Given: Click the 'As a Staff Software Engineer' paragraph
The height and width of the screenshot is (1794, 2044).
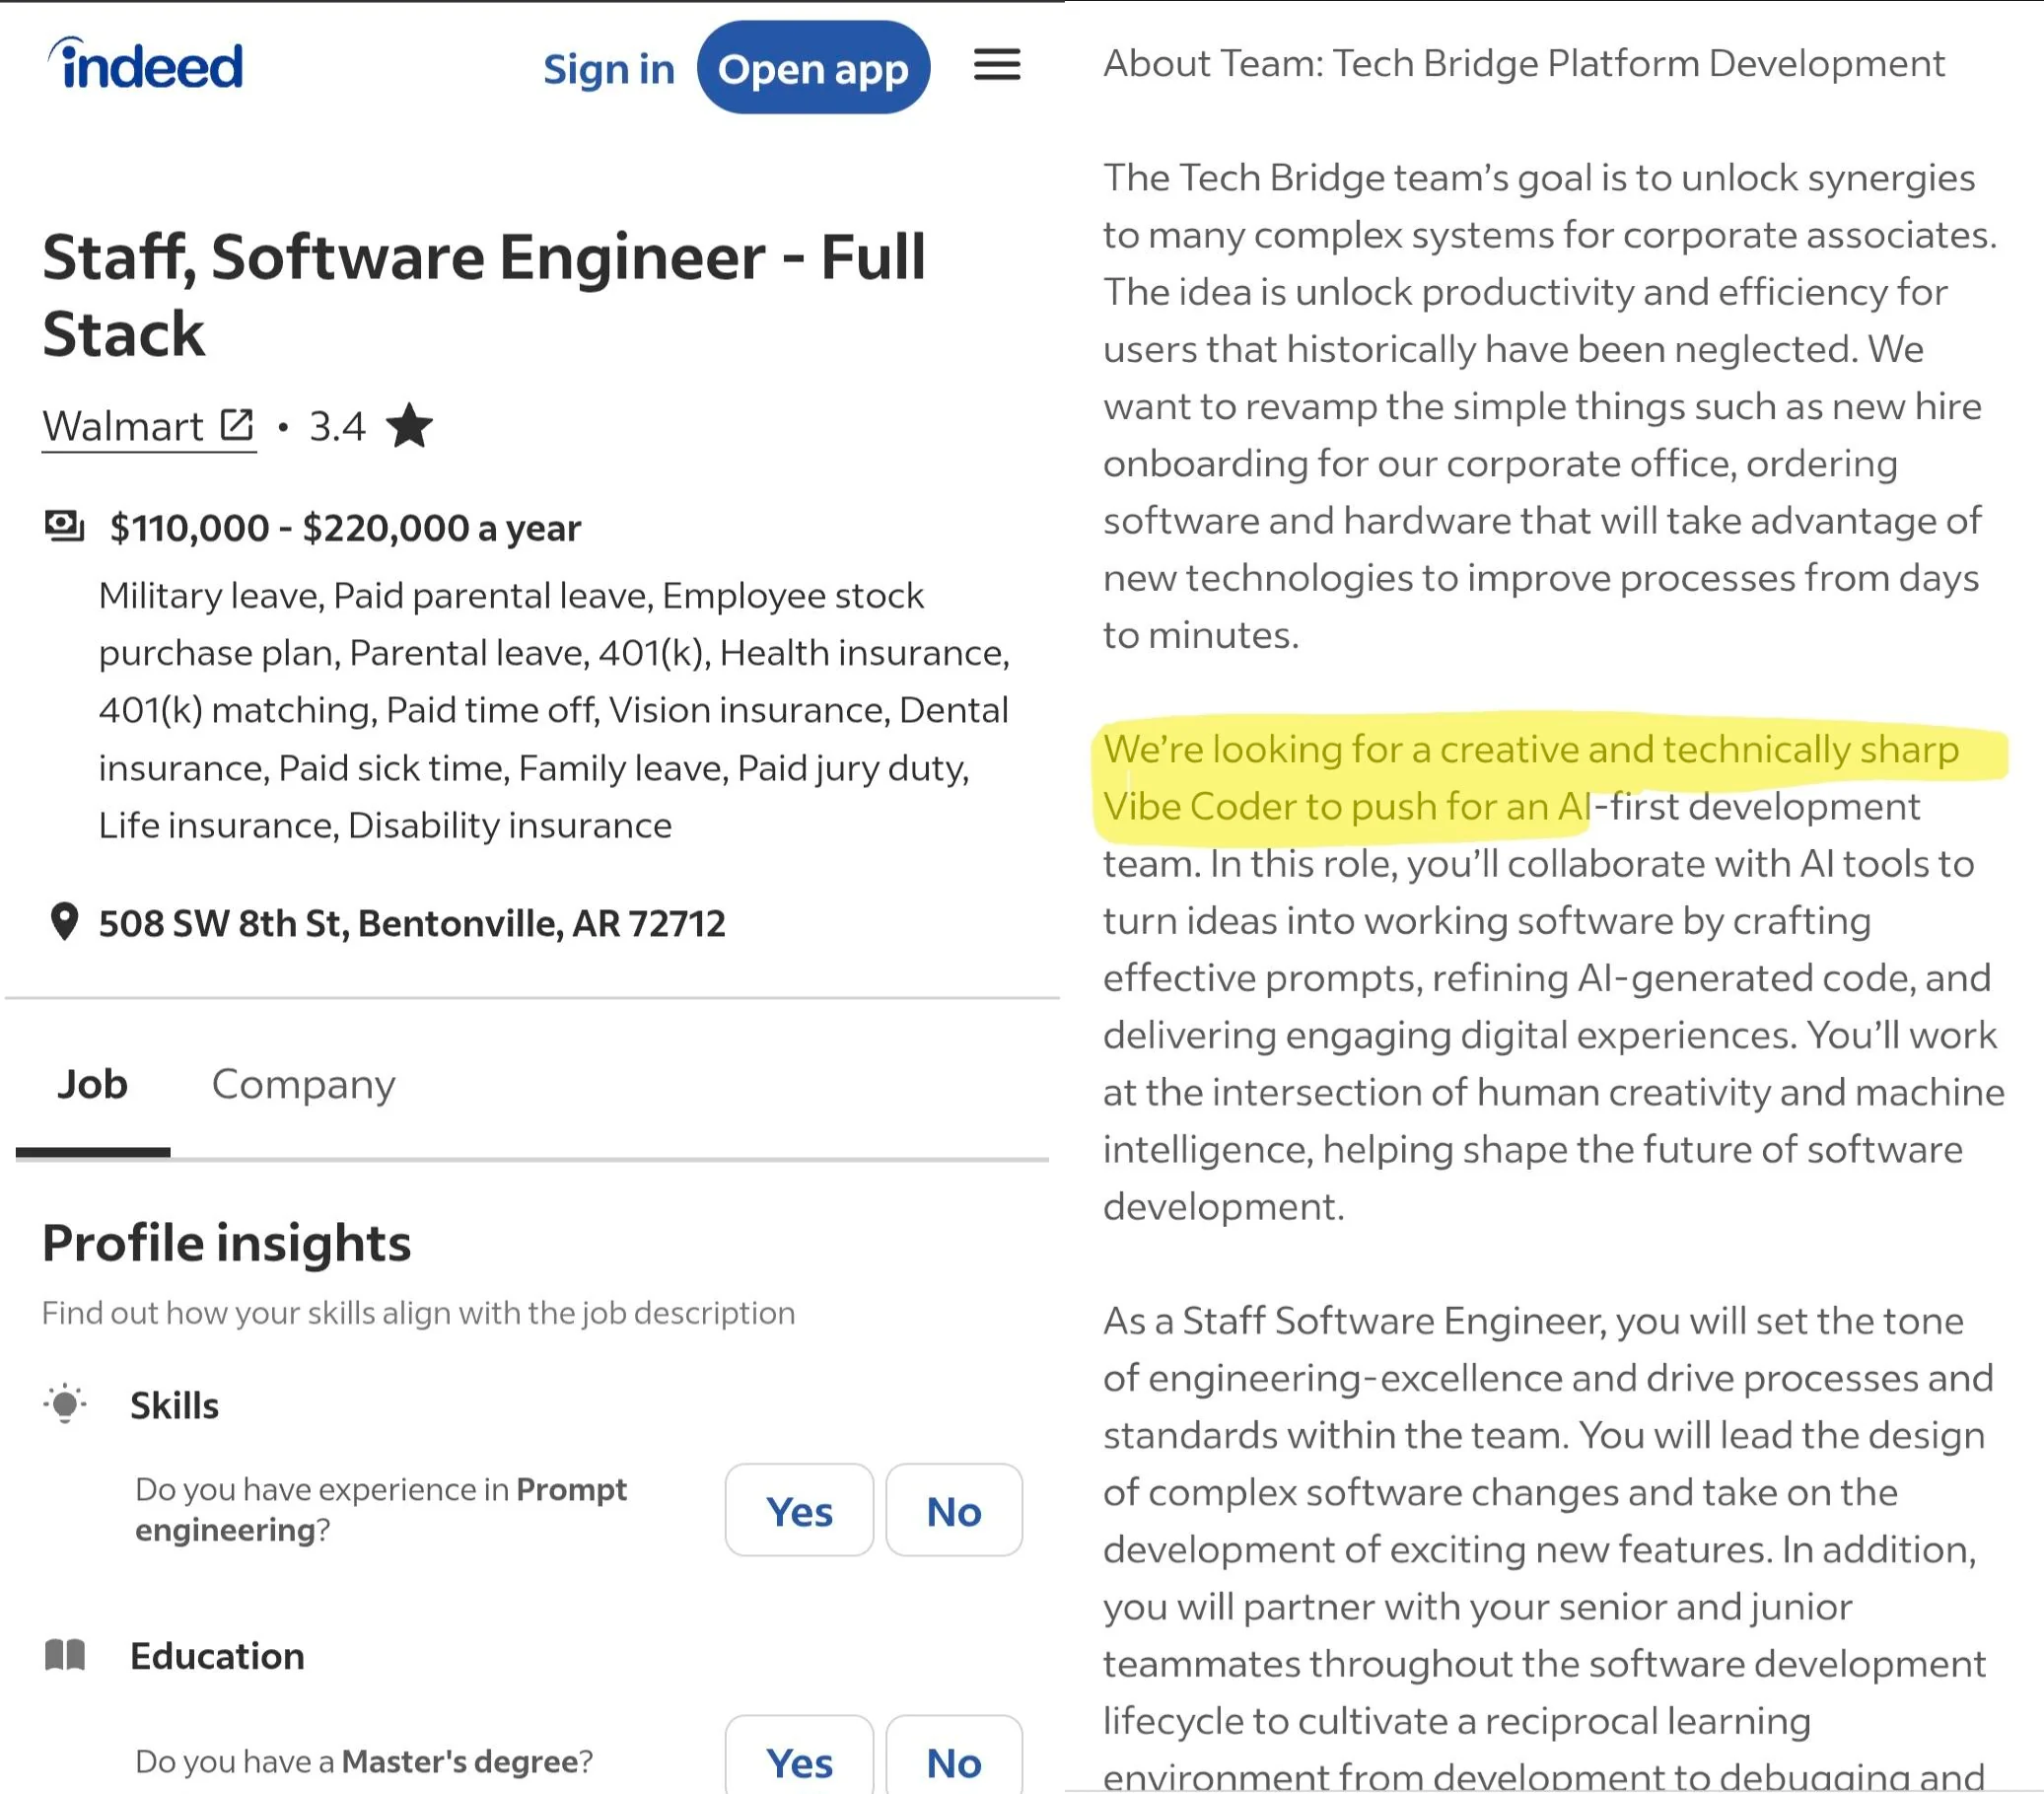Looking at the screenshot, I should click(1548, 1548).
